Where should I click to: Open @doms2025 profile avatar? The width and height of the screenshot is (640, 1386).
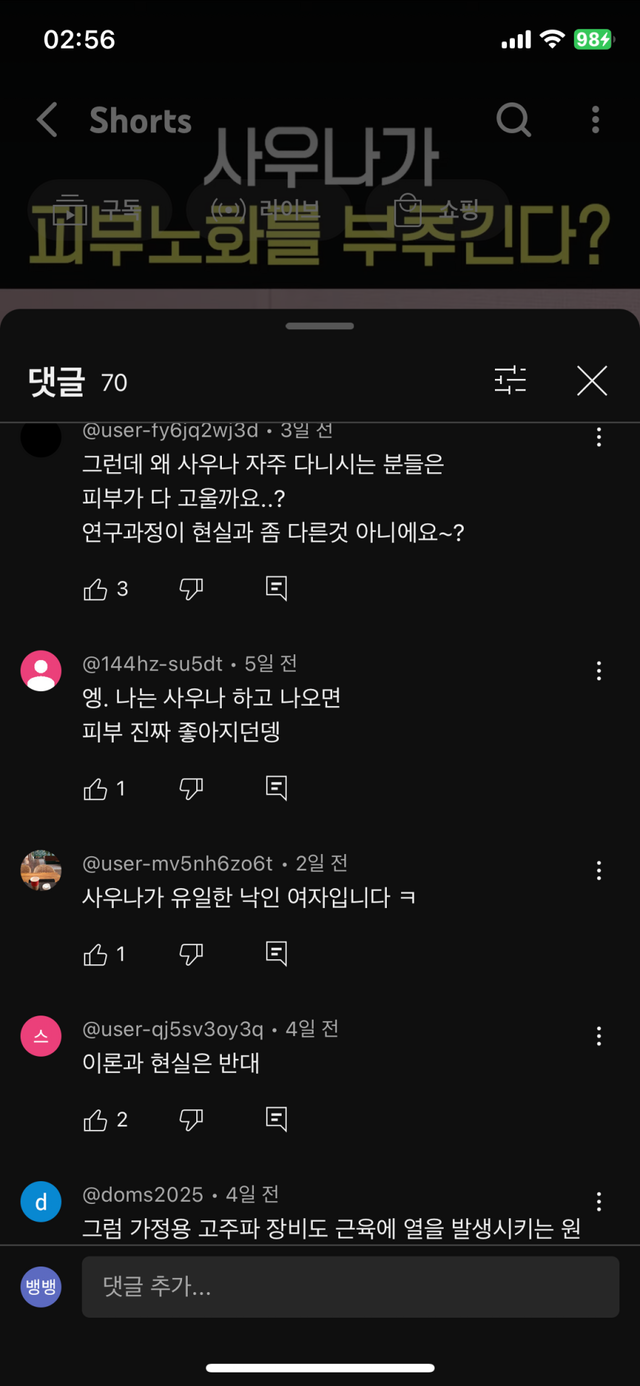41,1202
